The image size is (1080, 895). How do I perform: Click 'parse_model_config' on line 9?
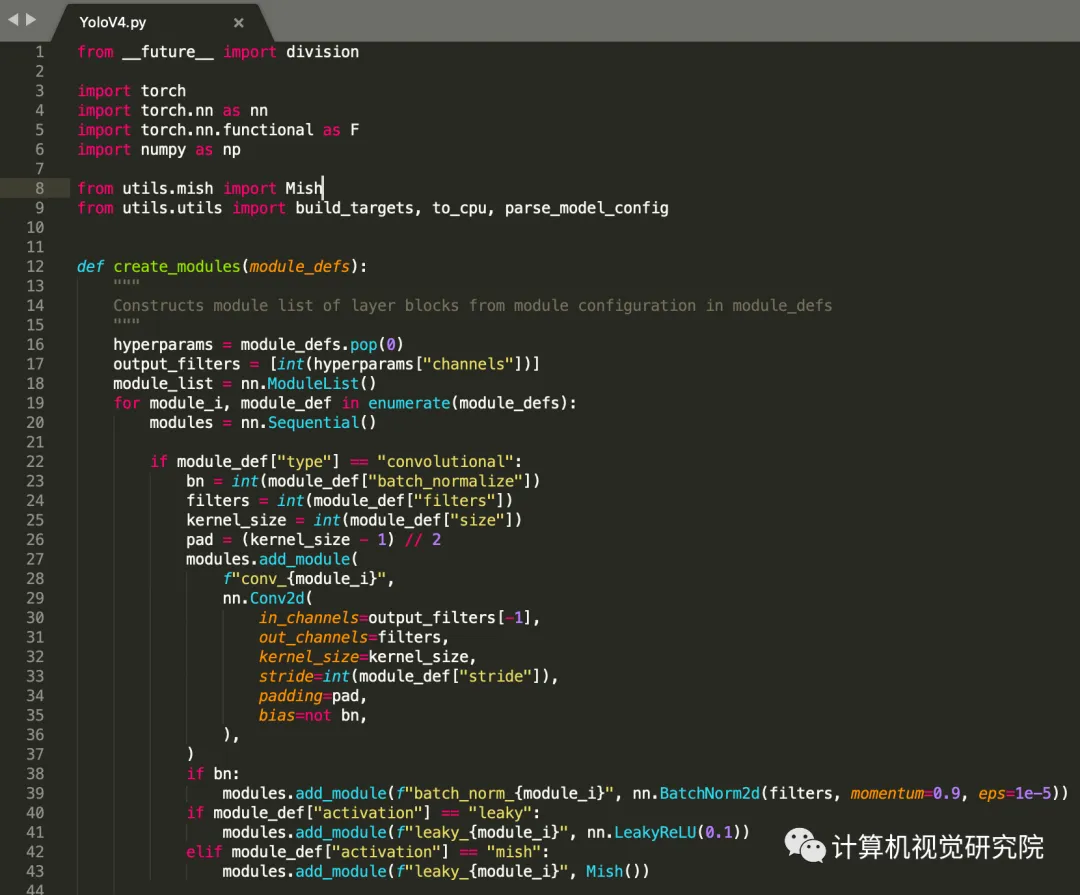click(587, 208)
